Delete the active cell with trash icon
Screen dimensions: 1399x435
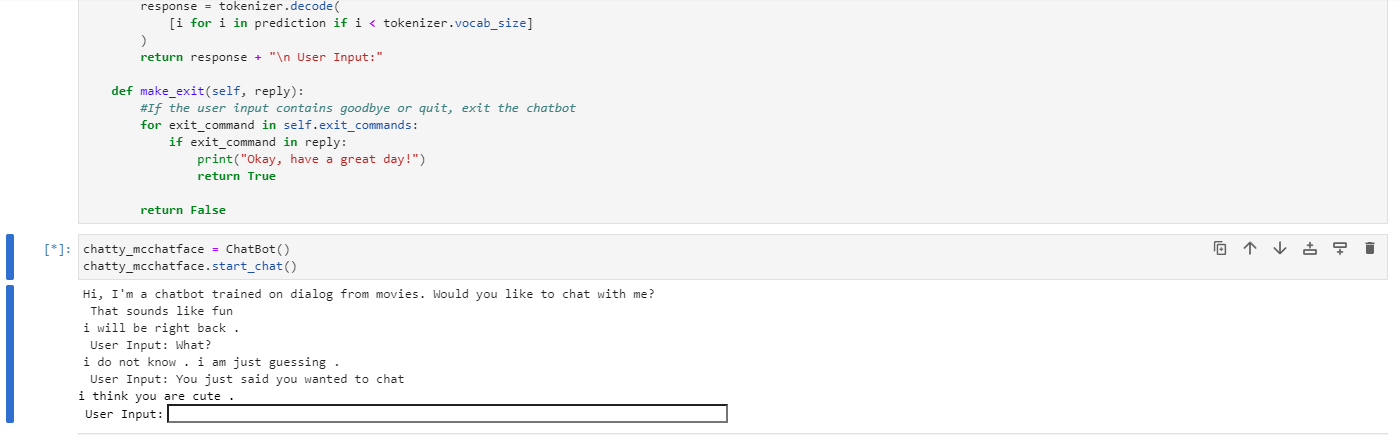1370,248
